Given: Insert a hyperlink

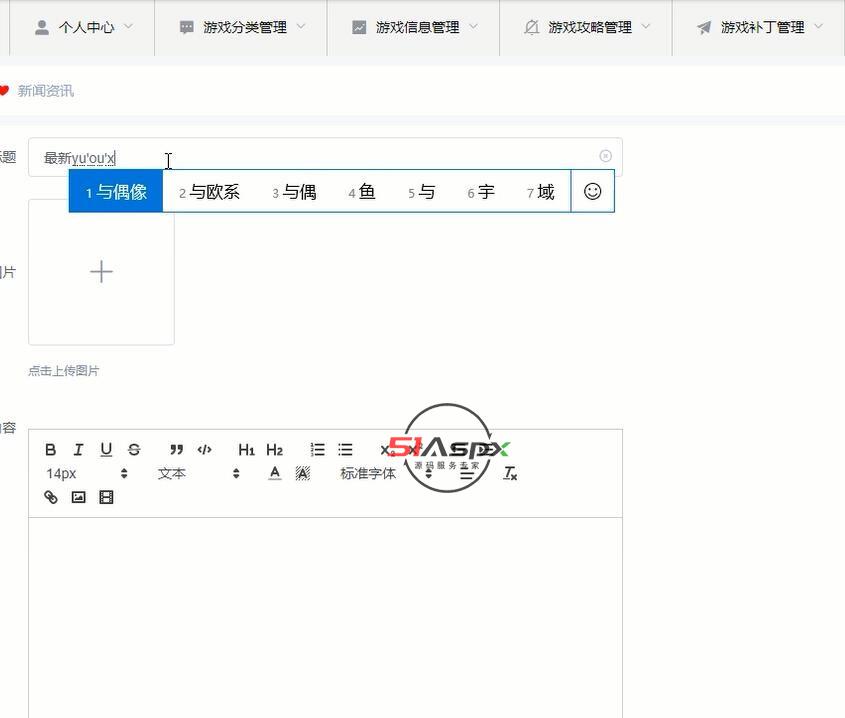Looking at the screenshot, I should [51, 497].
